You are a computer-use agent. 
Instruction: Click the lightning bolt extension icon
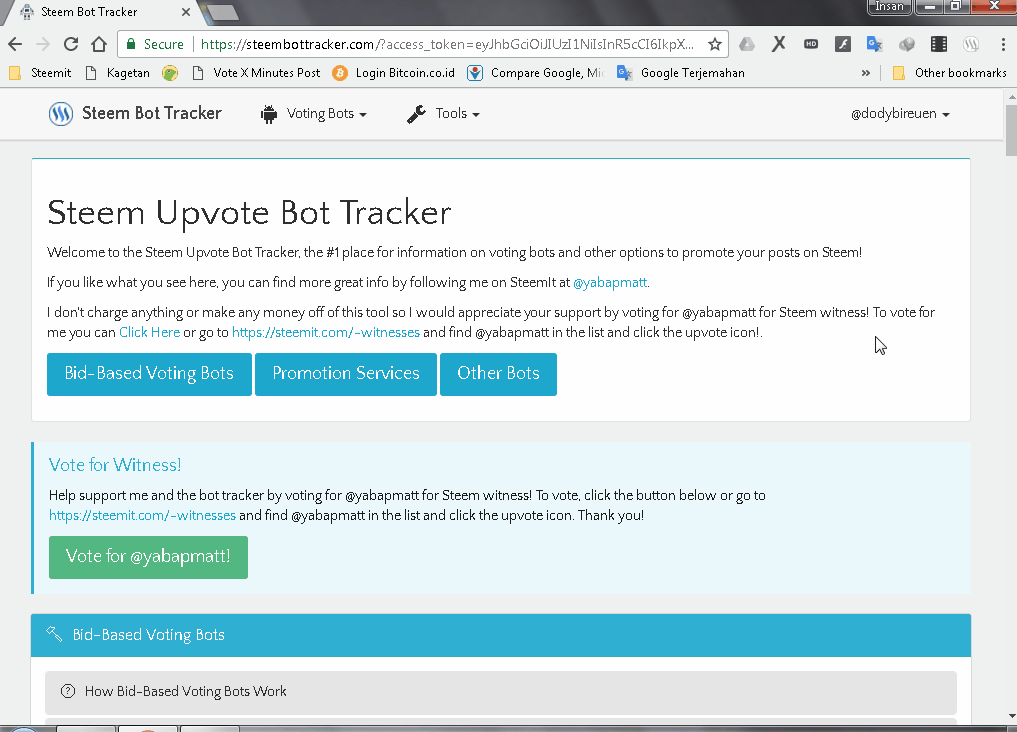pos(843,44)
